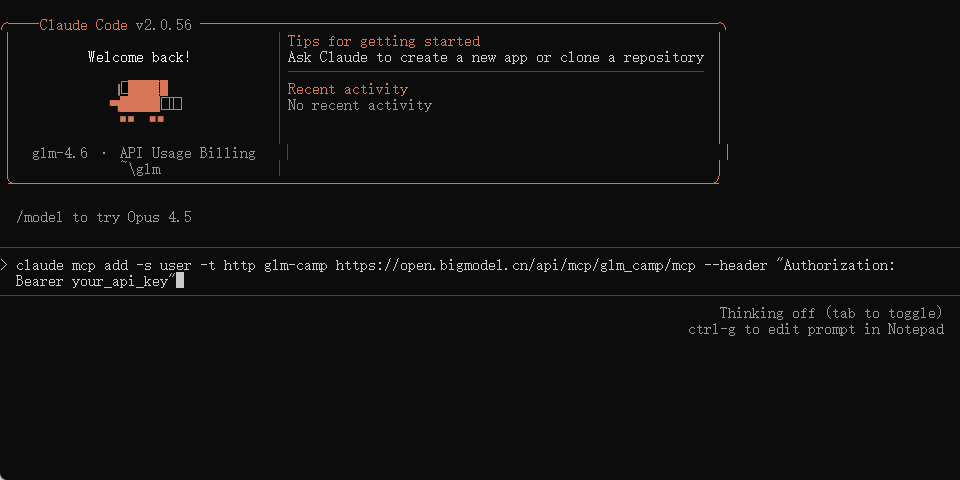Click the glm-4.6 model label
Viewport: 960px width, 480px height.
[x=60, y=153]
